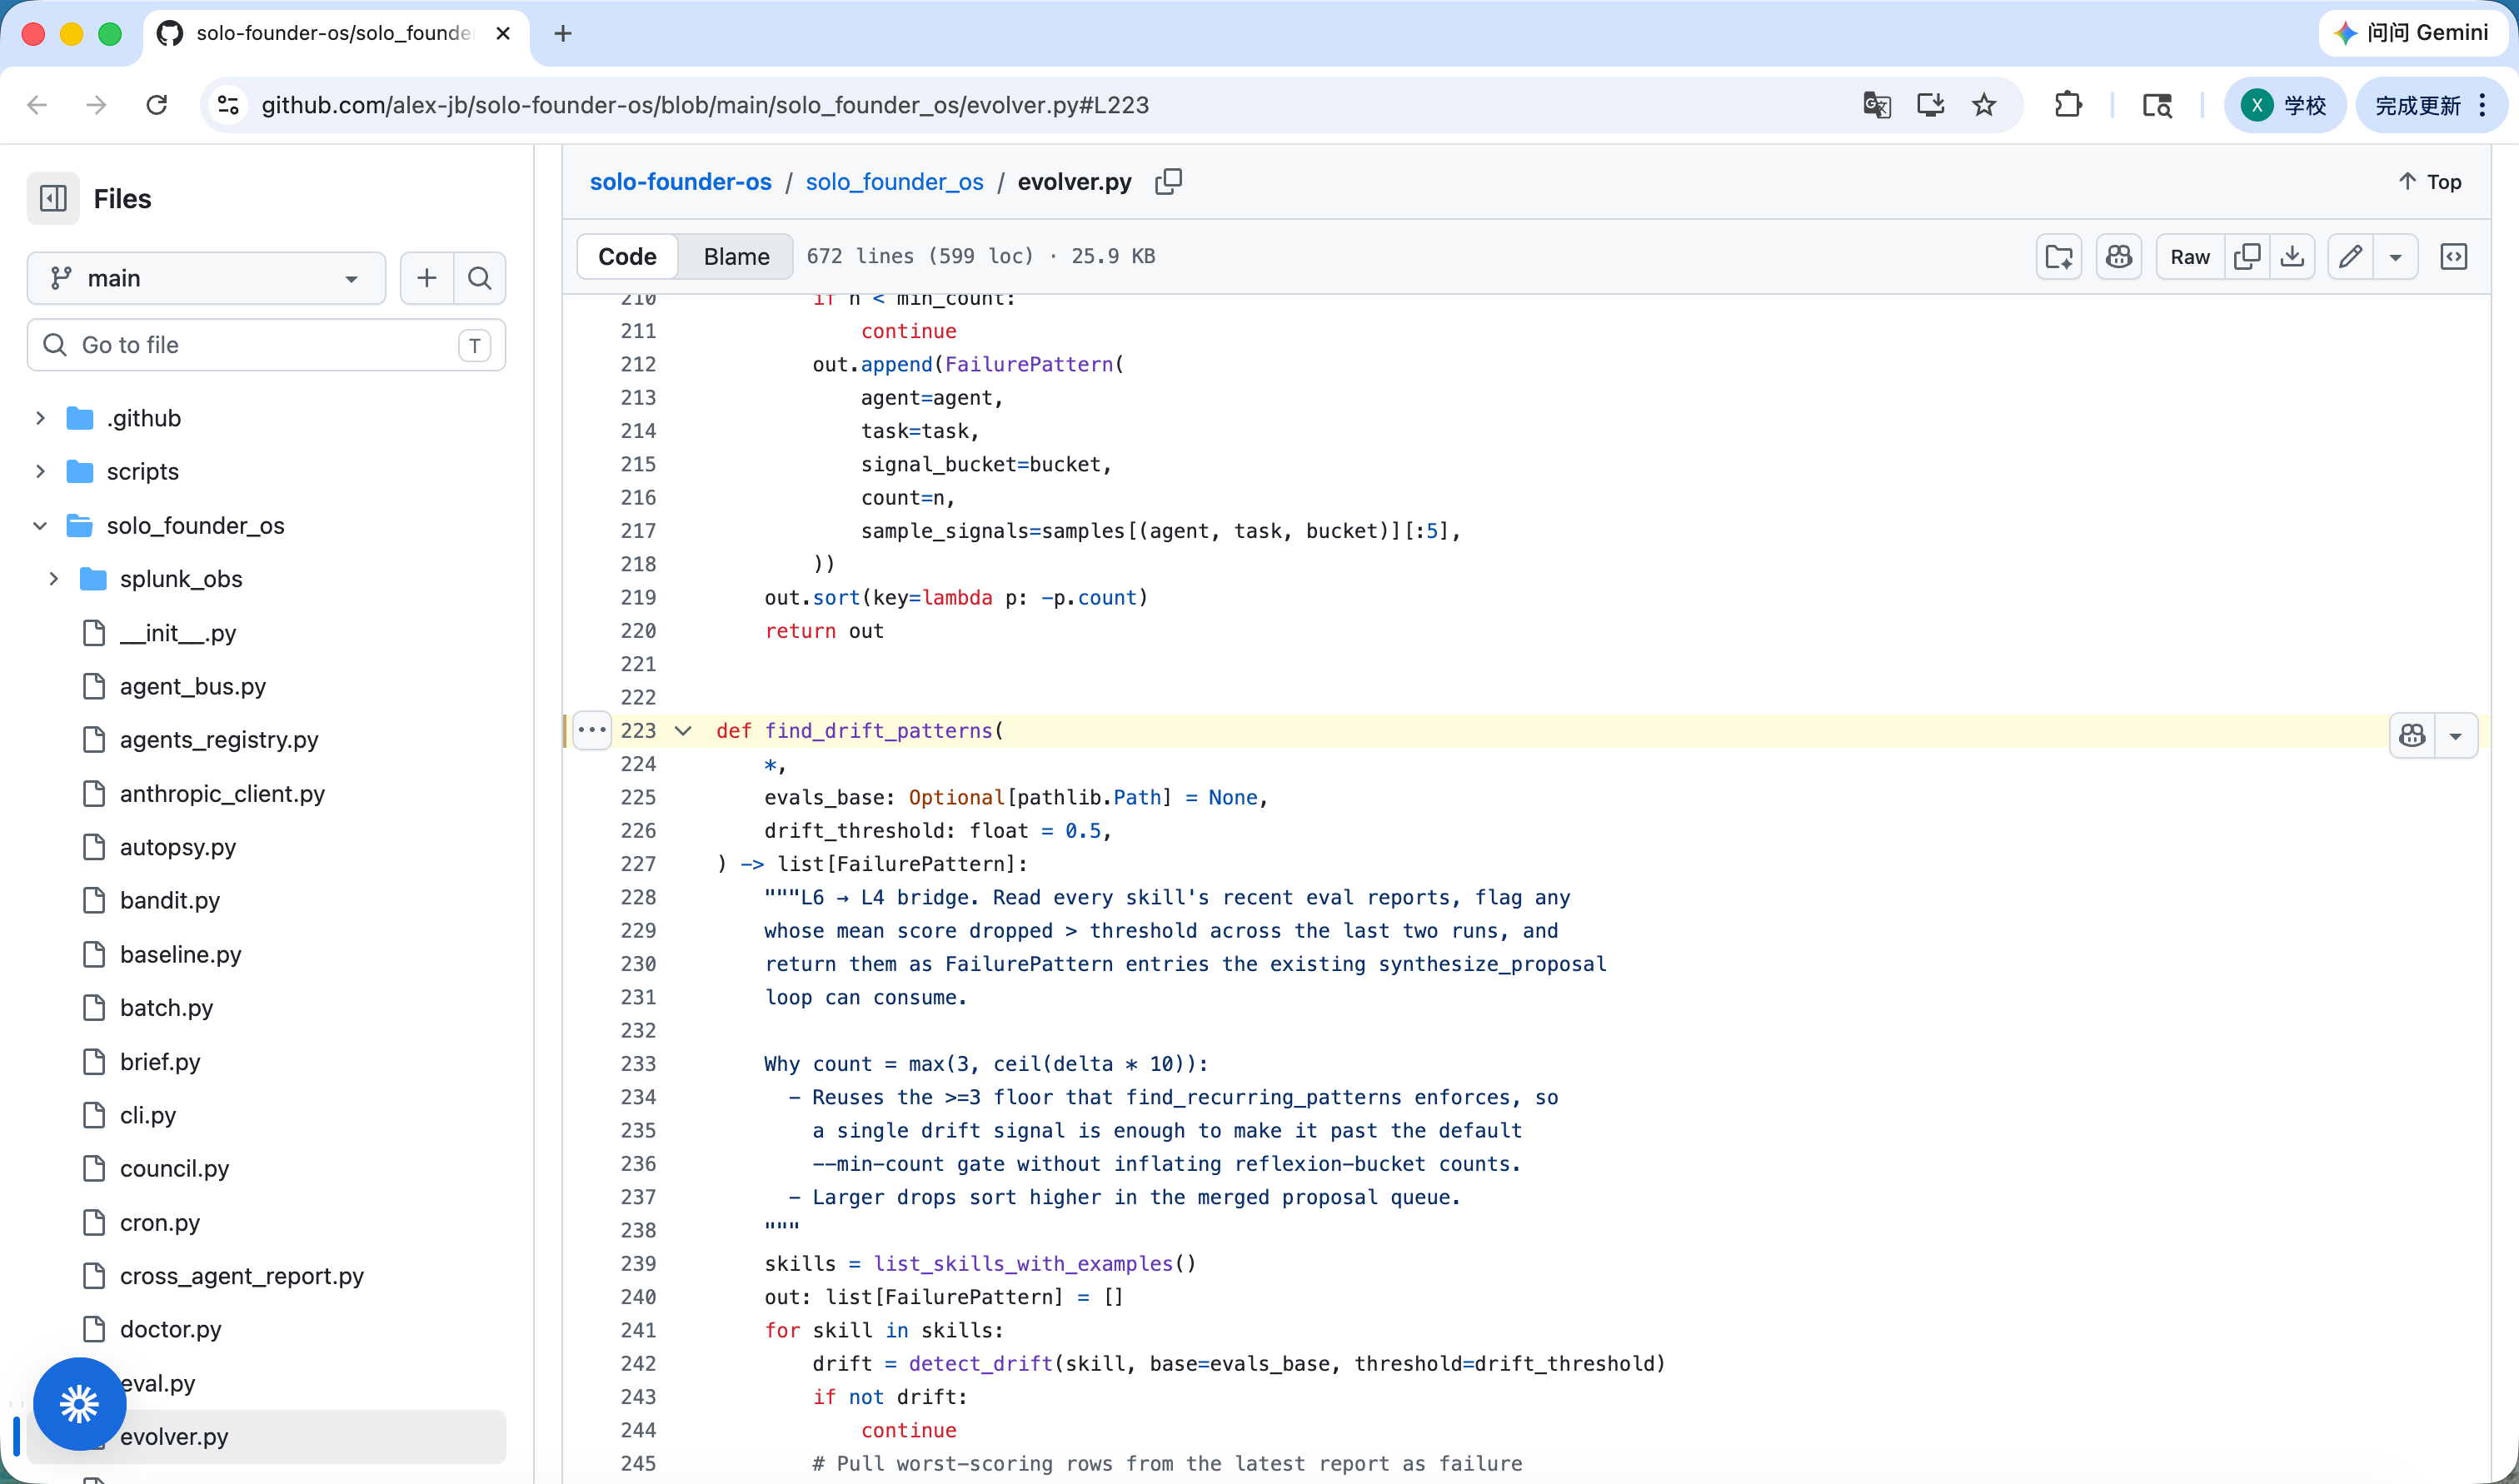Edit this file with the pencil icon
This screenshot has width=2519, height=1484.
tap(2350, 257)
